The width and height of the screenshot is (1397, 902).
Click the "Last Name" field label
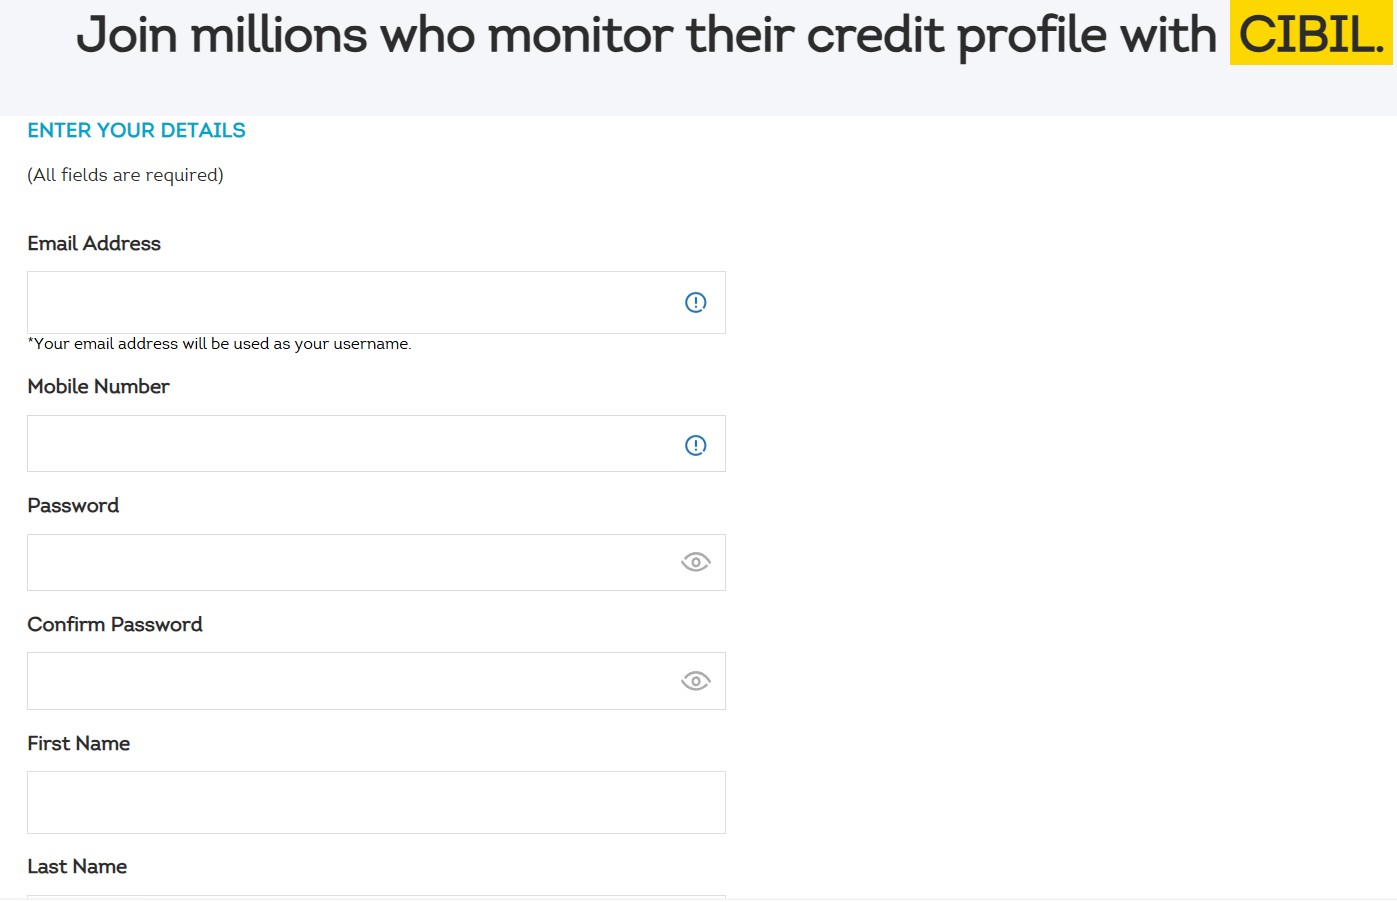(77, 866)
